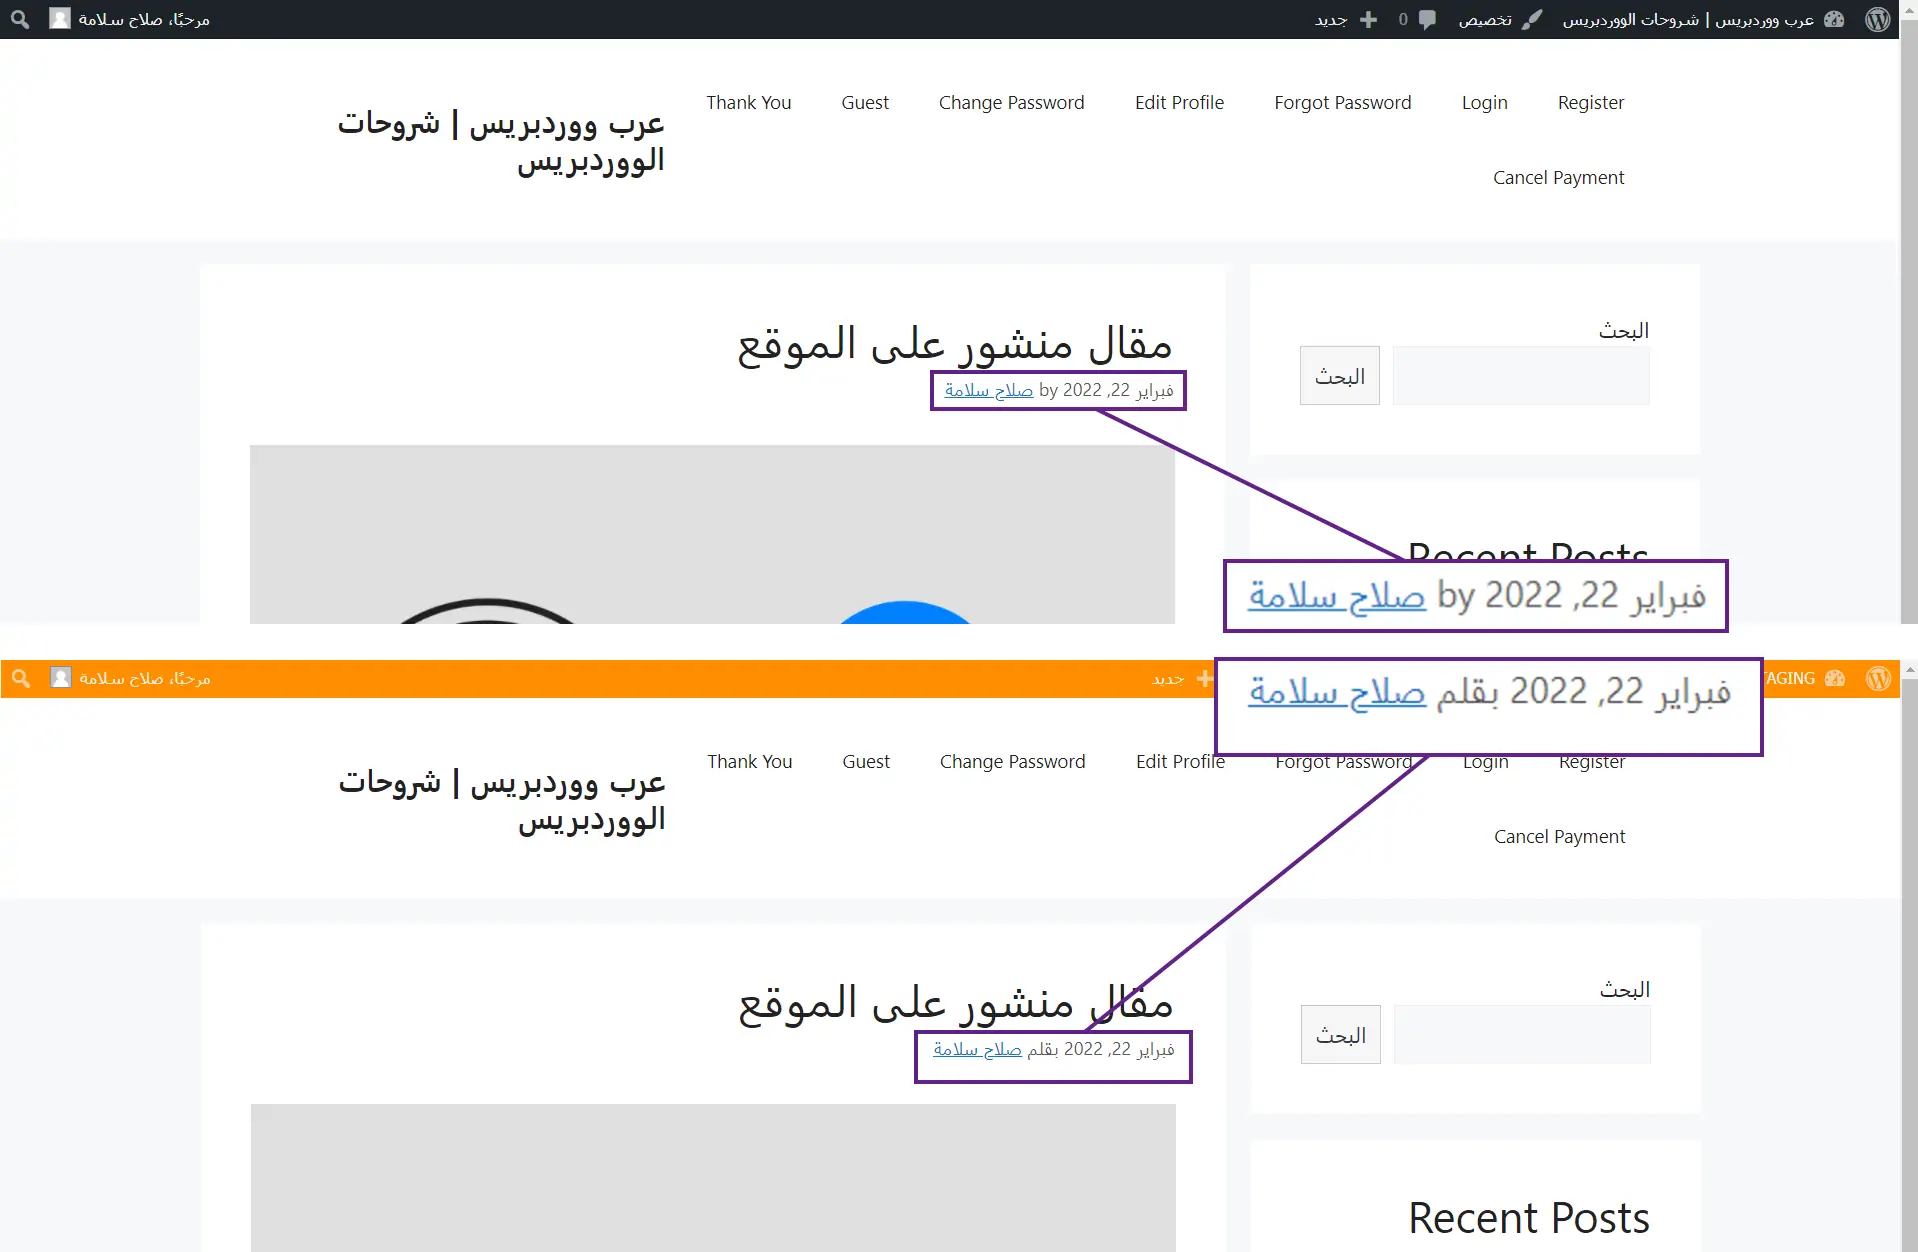Click the plus new-content icon in the dark admin bar
Image resolution: width=1918 pixels, height=1252 pixels.
pyautogui.click(x=1369, y=19)
